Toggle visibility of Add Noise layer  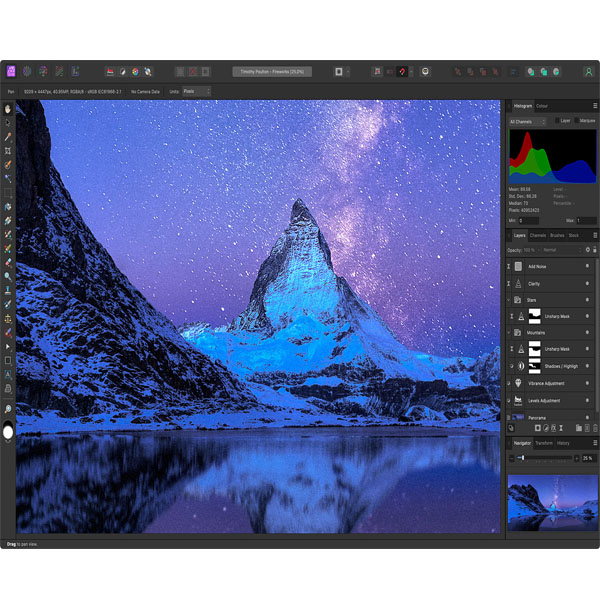587,267
